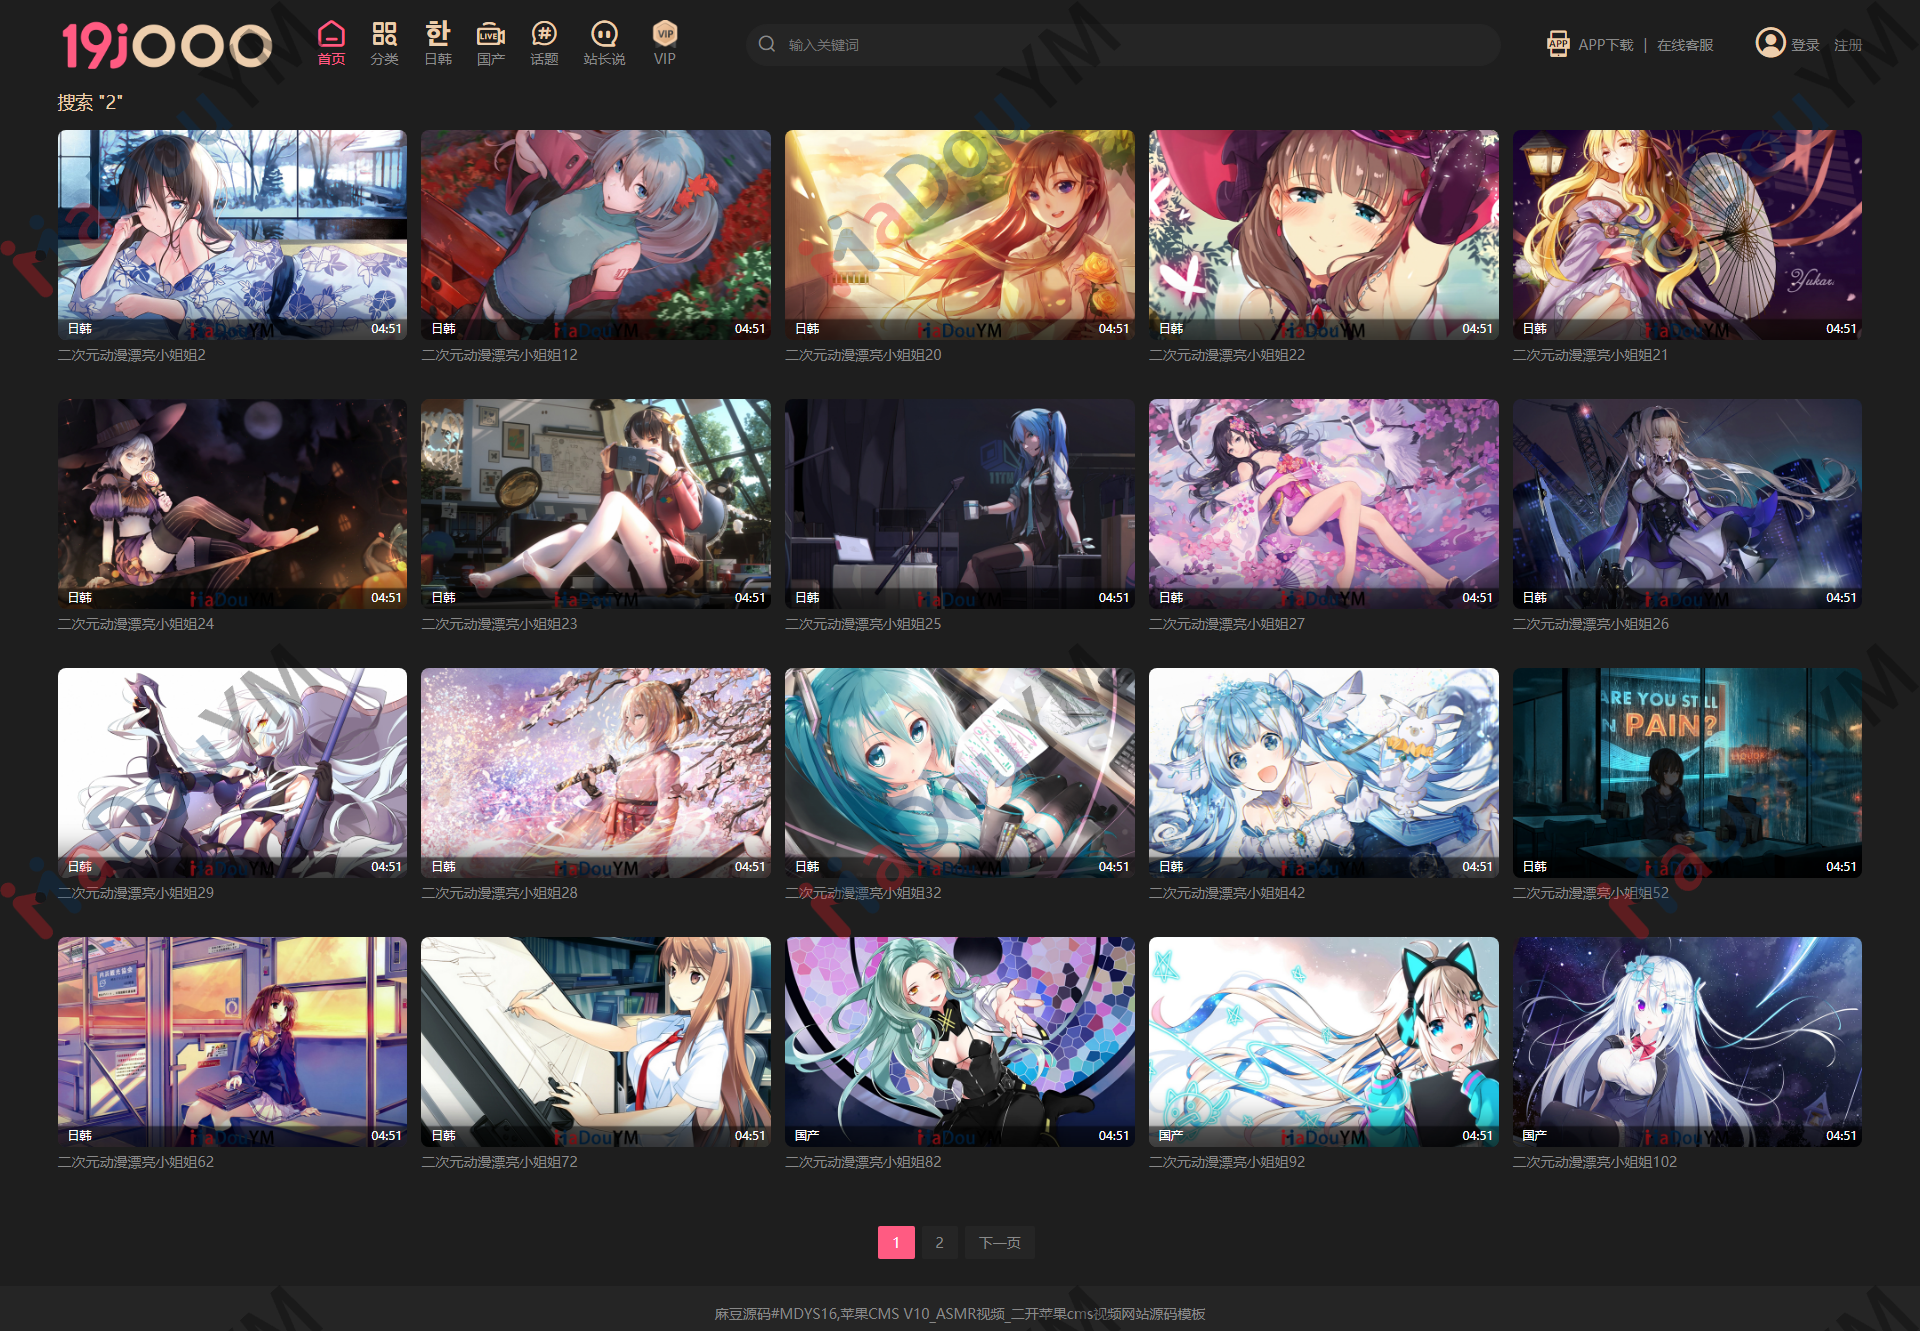The height and width of the screenshot is (1331, 1920).
Task: Open thumbnail for 二次元动漫漂亮小姐姐42
Action: click(1324, 773)
